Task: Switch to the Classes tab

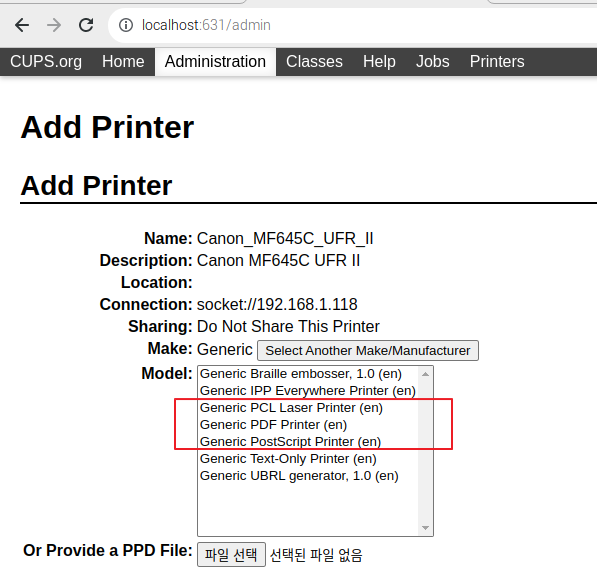Action: [314, 62]
